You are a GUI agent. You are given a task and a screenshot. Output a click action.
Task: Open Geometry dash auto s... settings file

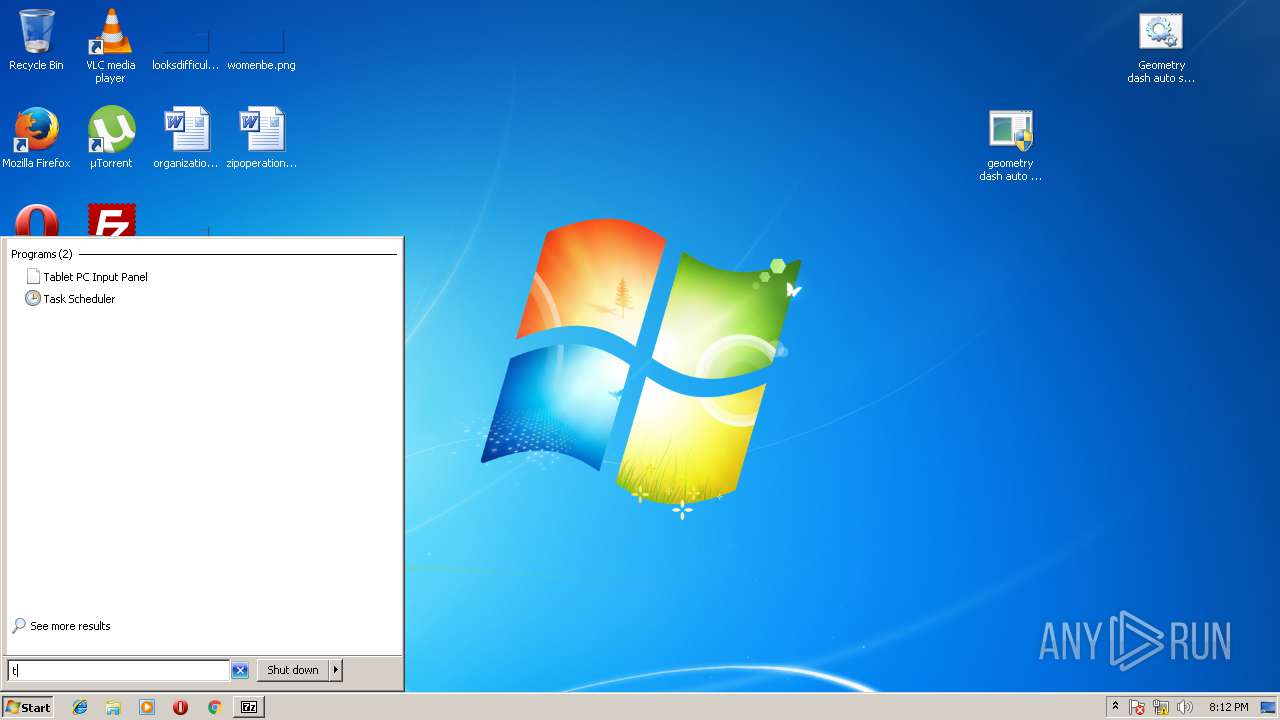tap(1161, 48)
